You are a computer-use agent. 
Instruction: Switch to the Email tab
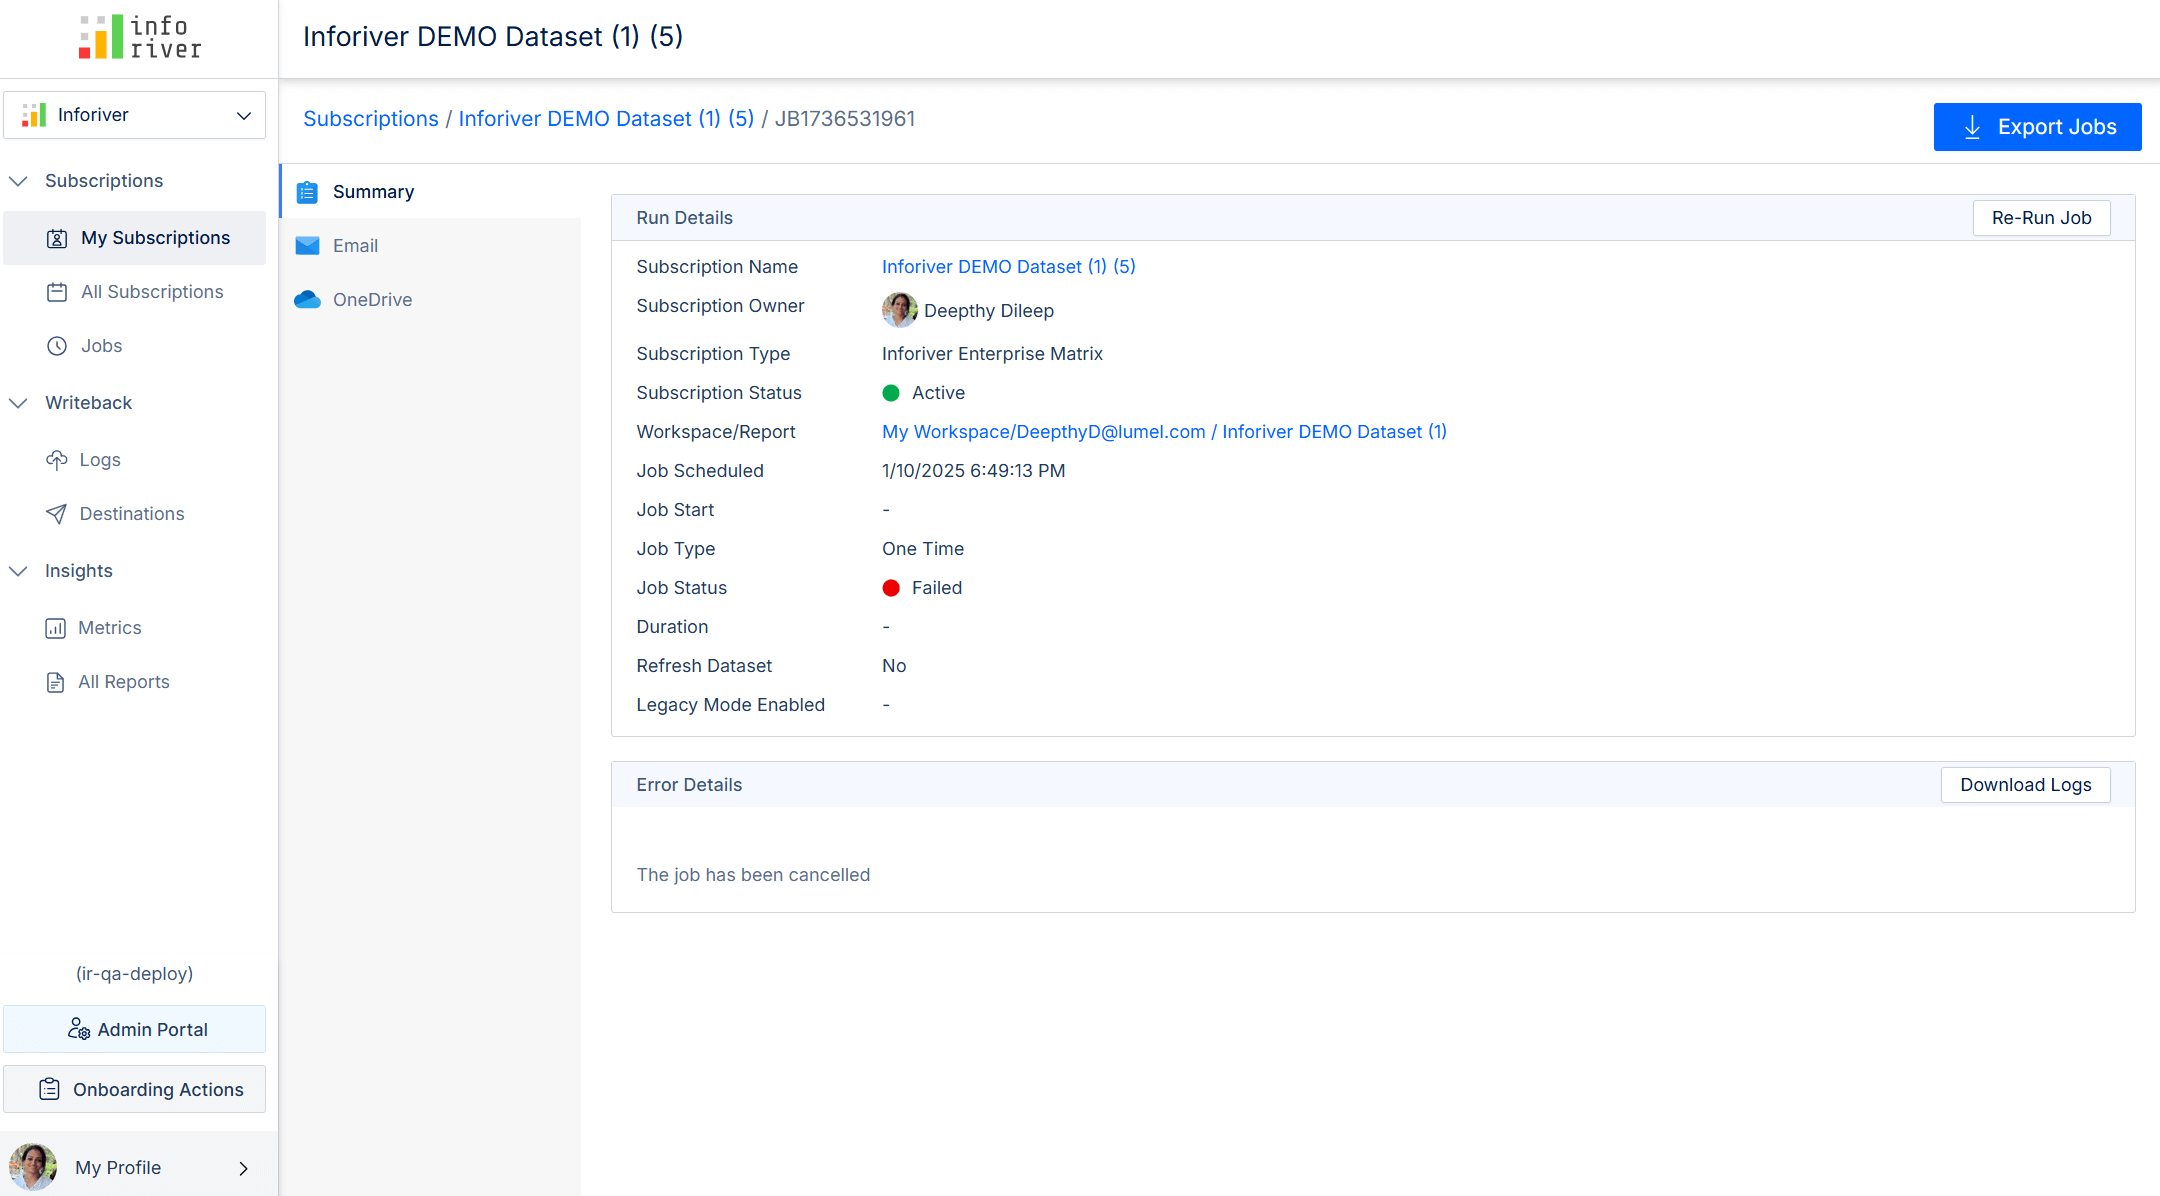[431, 246]
